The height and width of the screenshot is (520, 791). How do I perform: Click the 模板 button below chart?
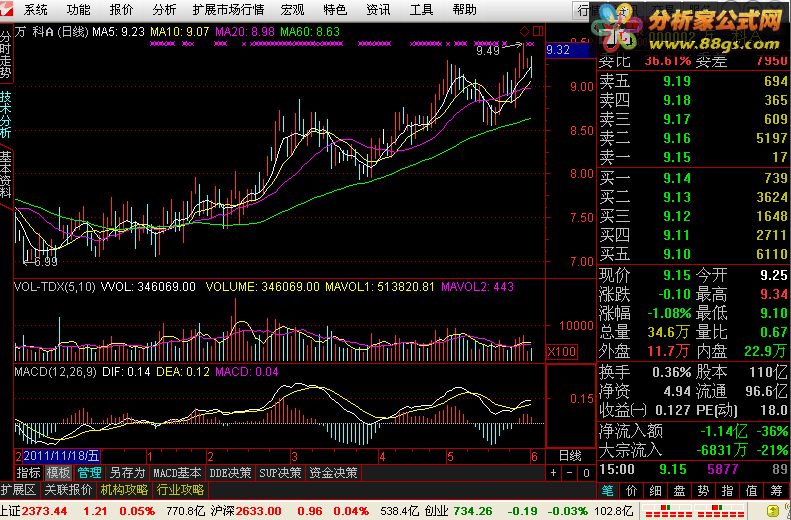click(58, 473)
